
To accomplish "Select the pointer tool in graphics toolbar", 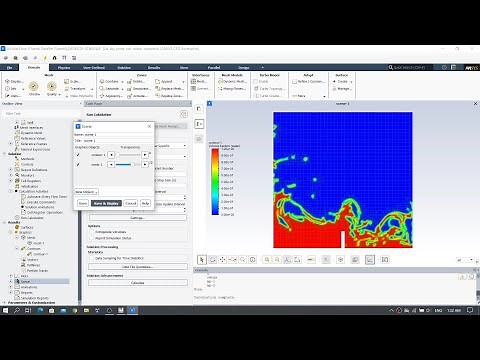I will (202, 260).
